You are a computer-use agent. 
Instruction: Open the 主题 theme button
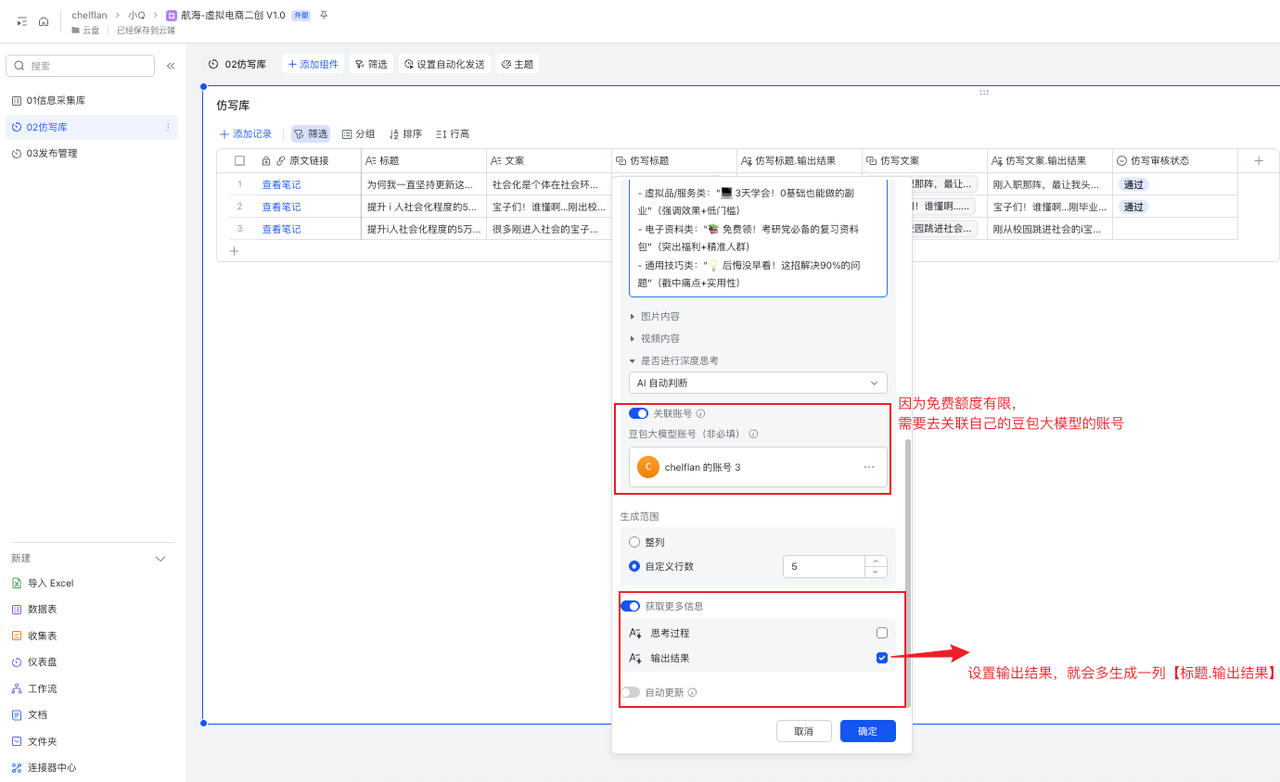coord(517,64)
